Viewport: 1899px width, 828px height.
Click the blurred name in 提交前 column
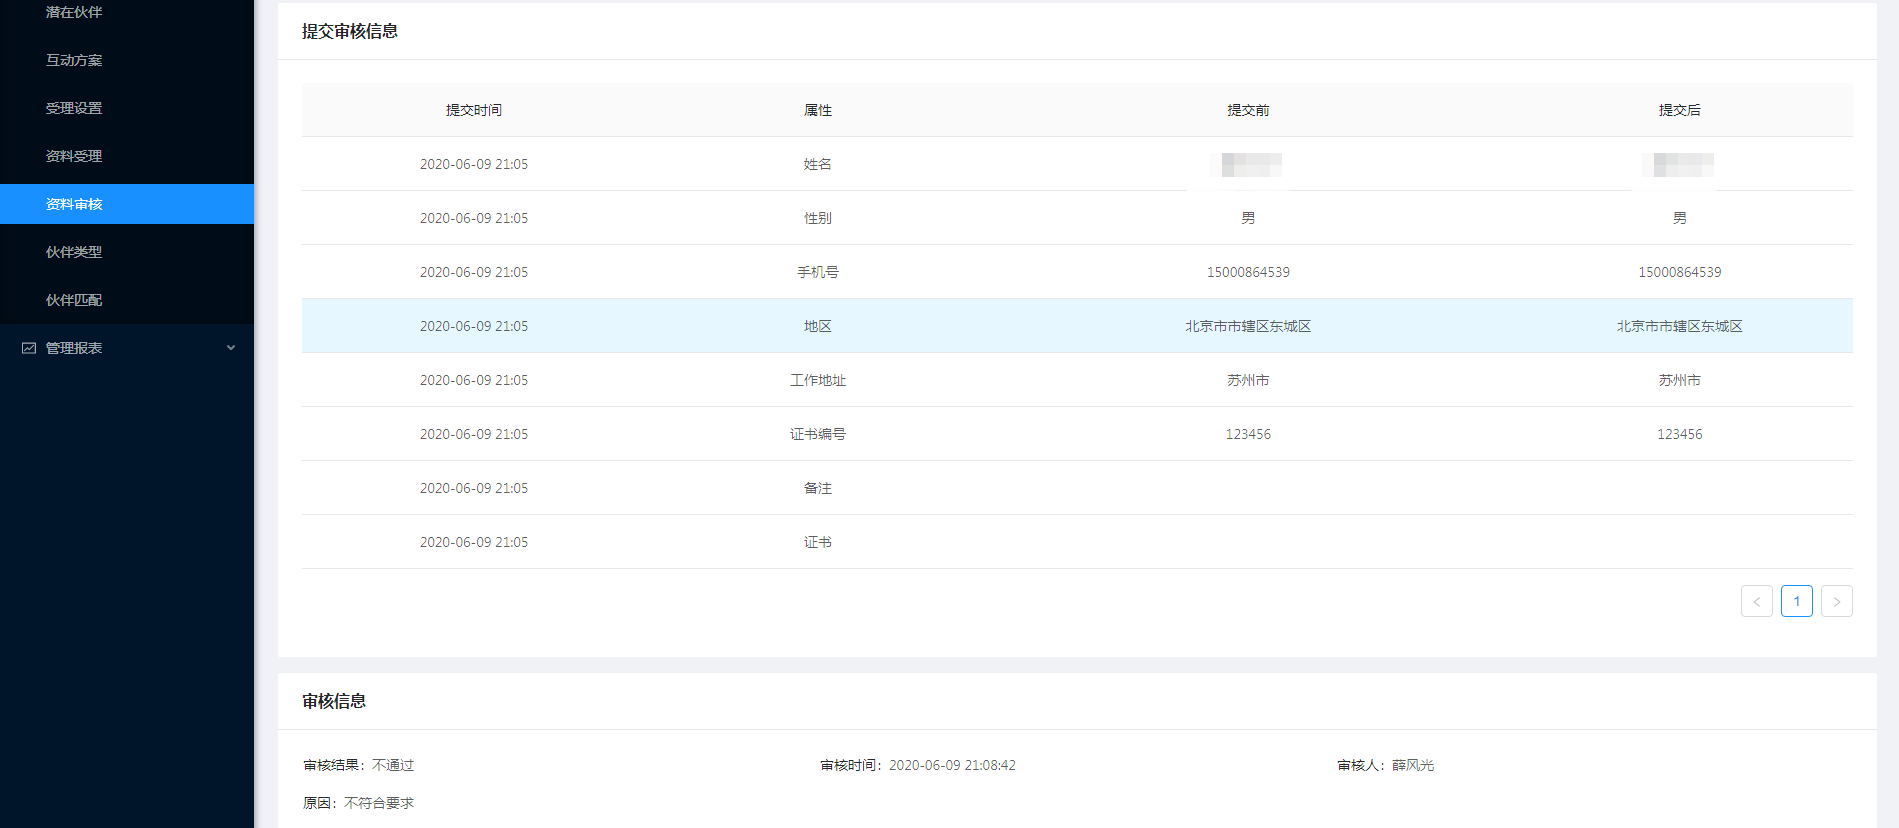pos(1248,164)
